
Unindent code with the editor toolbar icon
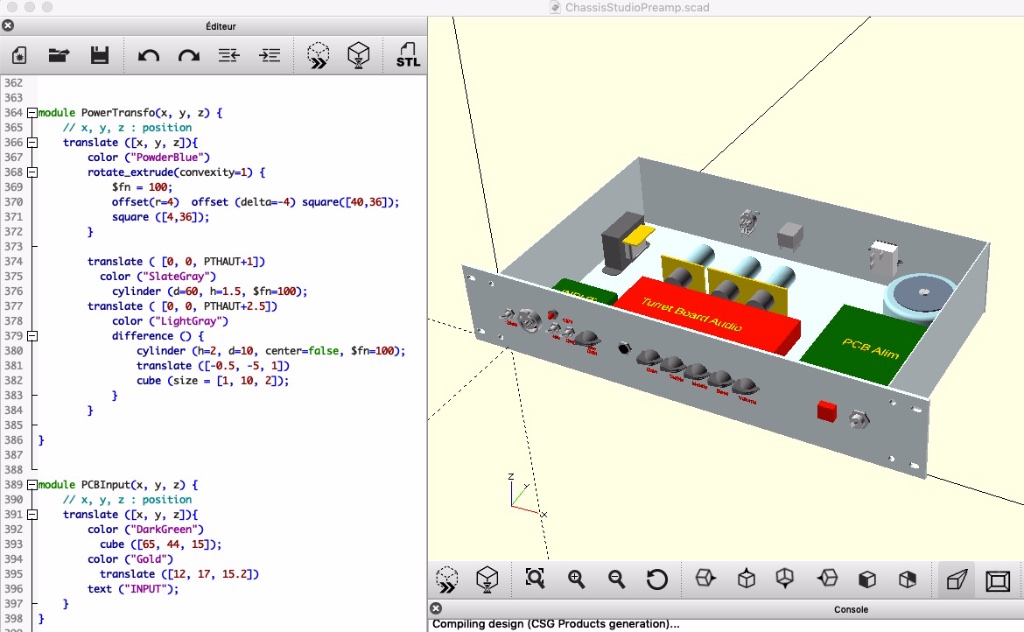coord(229,56)
